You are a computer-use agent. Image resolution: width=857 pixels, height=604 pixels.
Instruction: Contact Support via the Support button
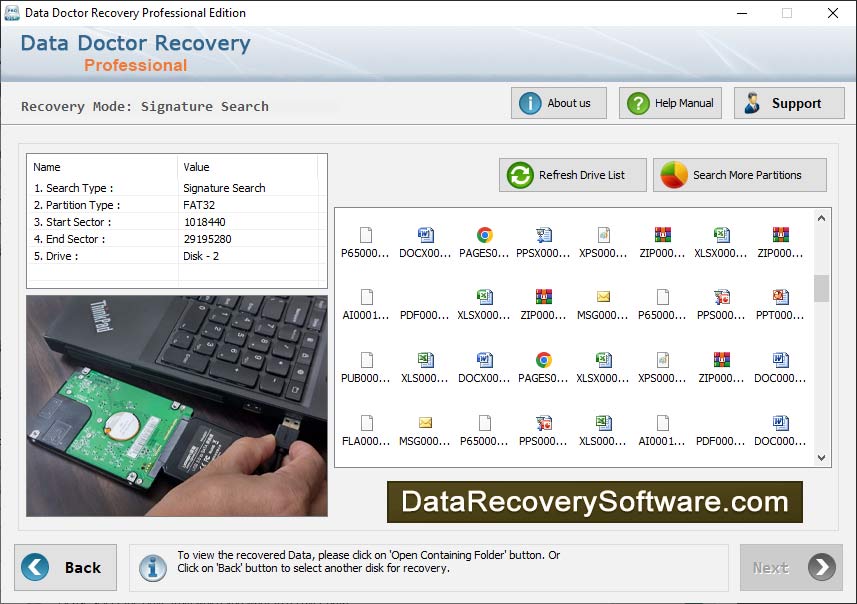[x=789, y=102]
